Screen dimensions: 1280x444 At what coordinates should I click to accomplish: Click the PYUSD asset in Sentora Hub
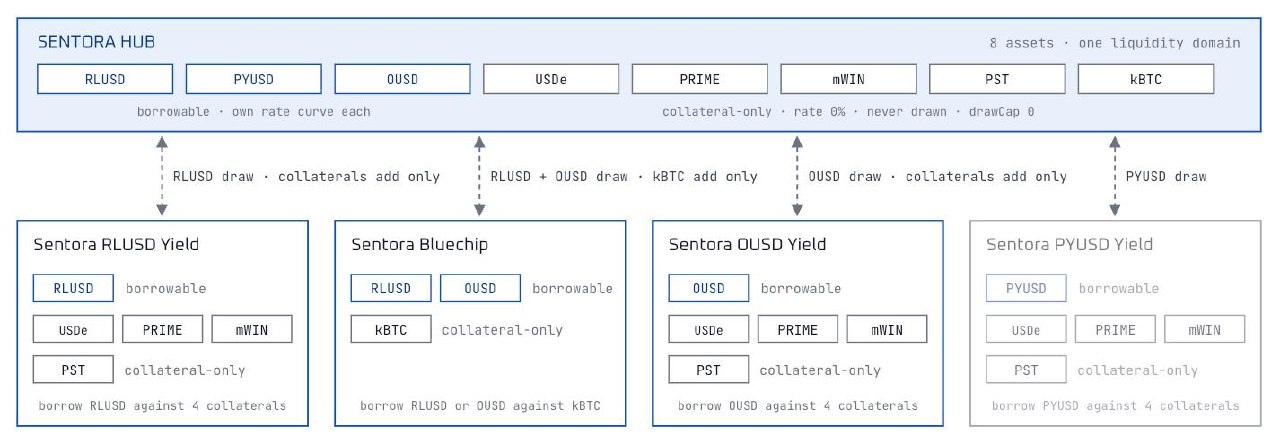pos(253,79)
